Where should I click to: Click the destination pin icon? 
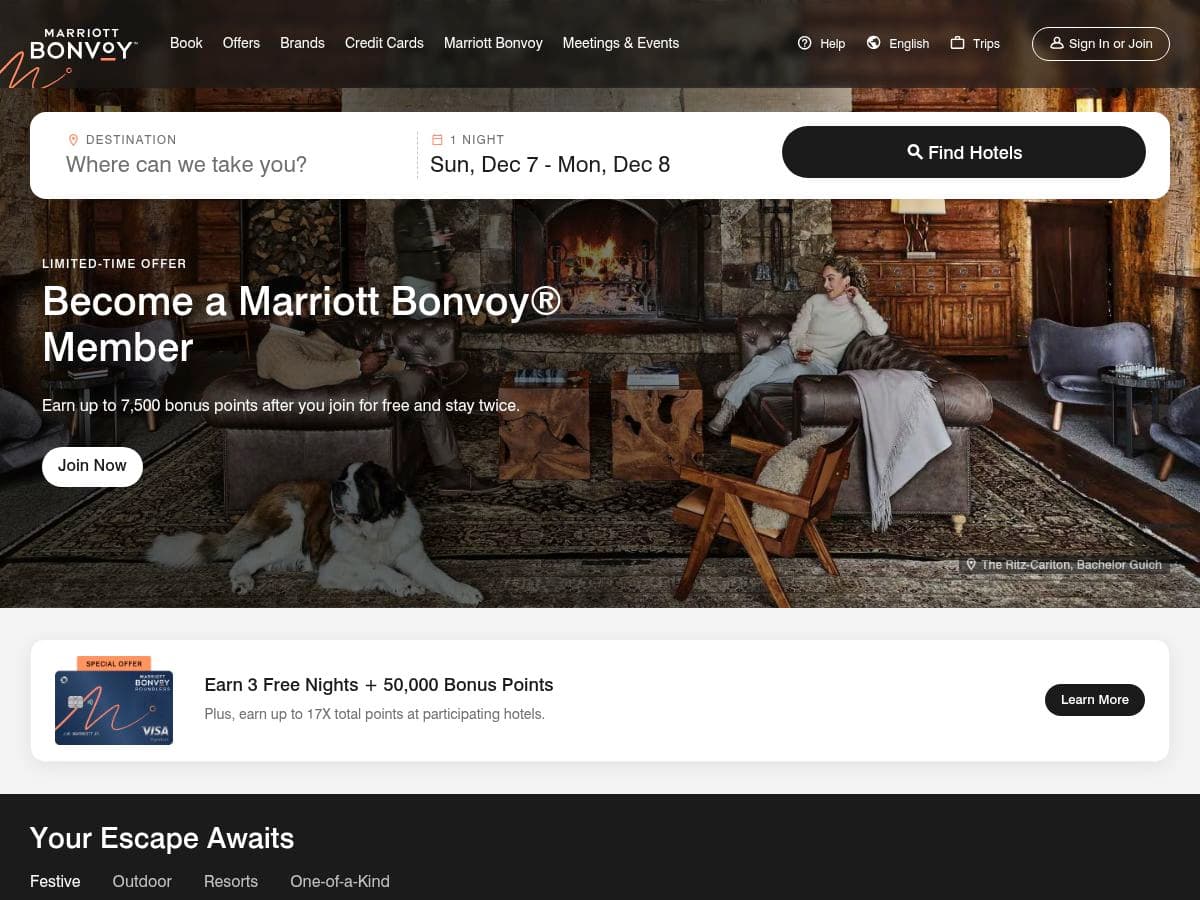[x=73, y=140]
